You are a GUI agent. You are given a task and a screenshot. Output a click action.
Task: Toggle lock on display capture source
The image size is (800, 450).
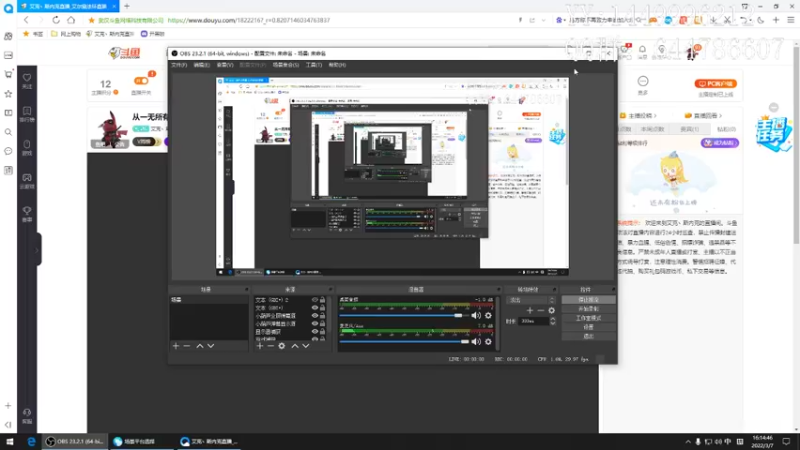pyautogui.click(x=322, y=332)
